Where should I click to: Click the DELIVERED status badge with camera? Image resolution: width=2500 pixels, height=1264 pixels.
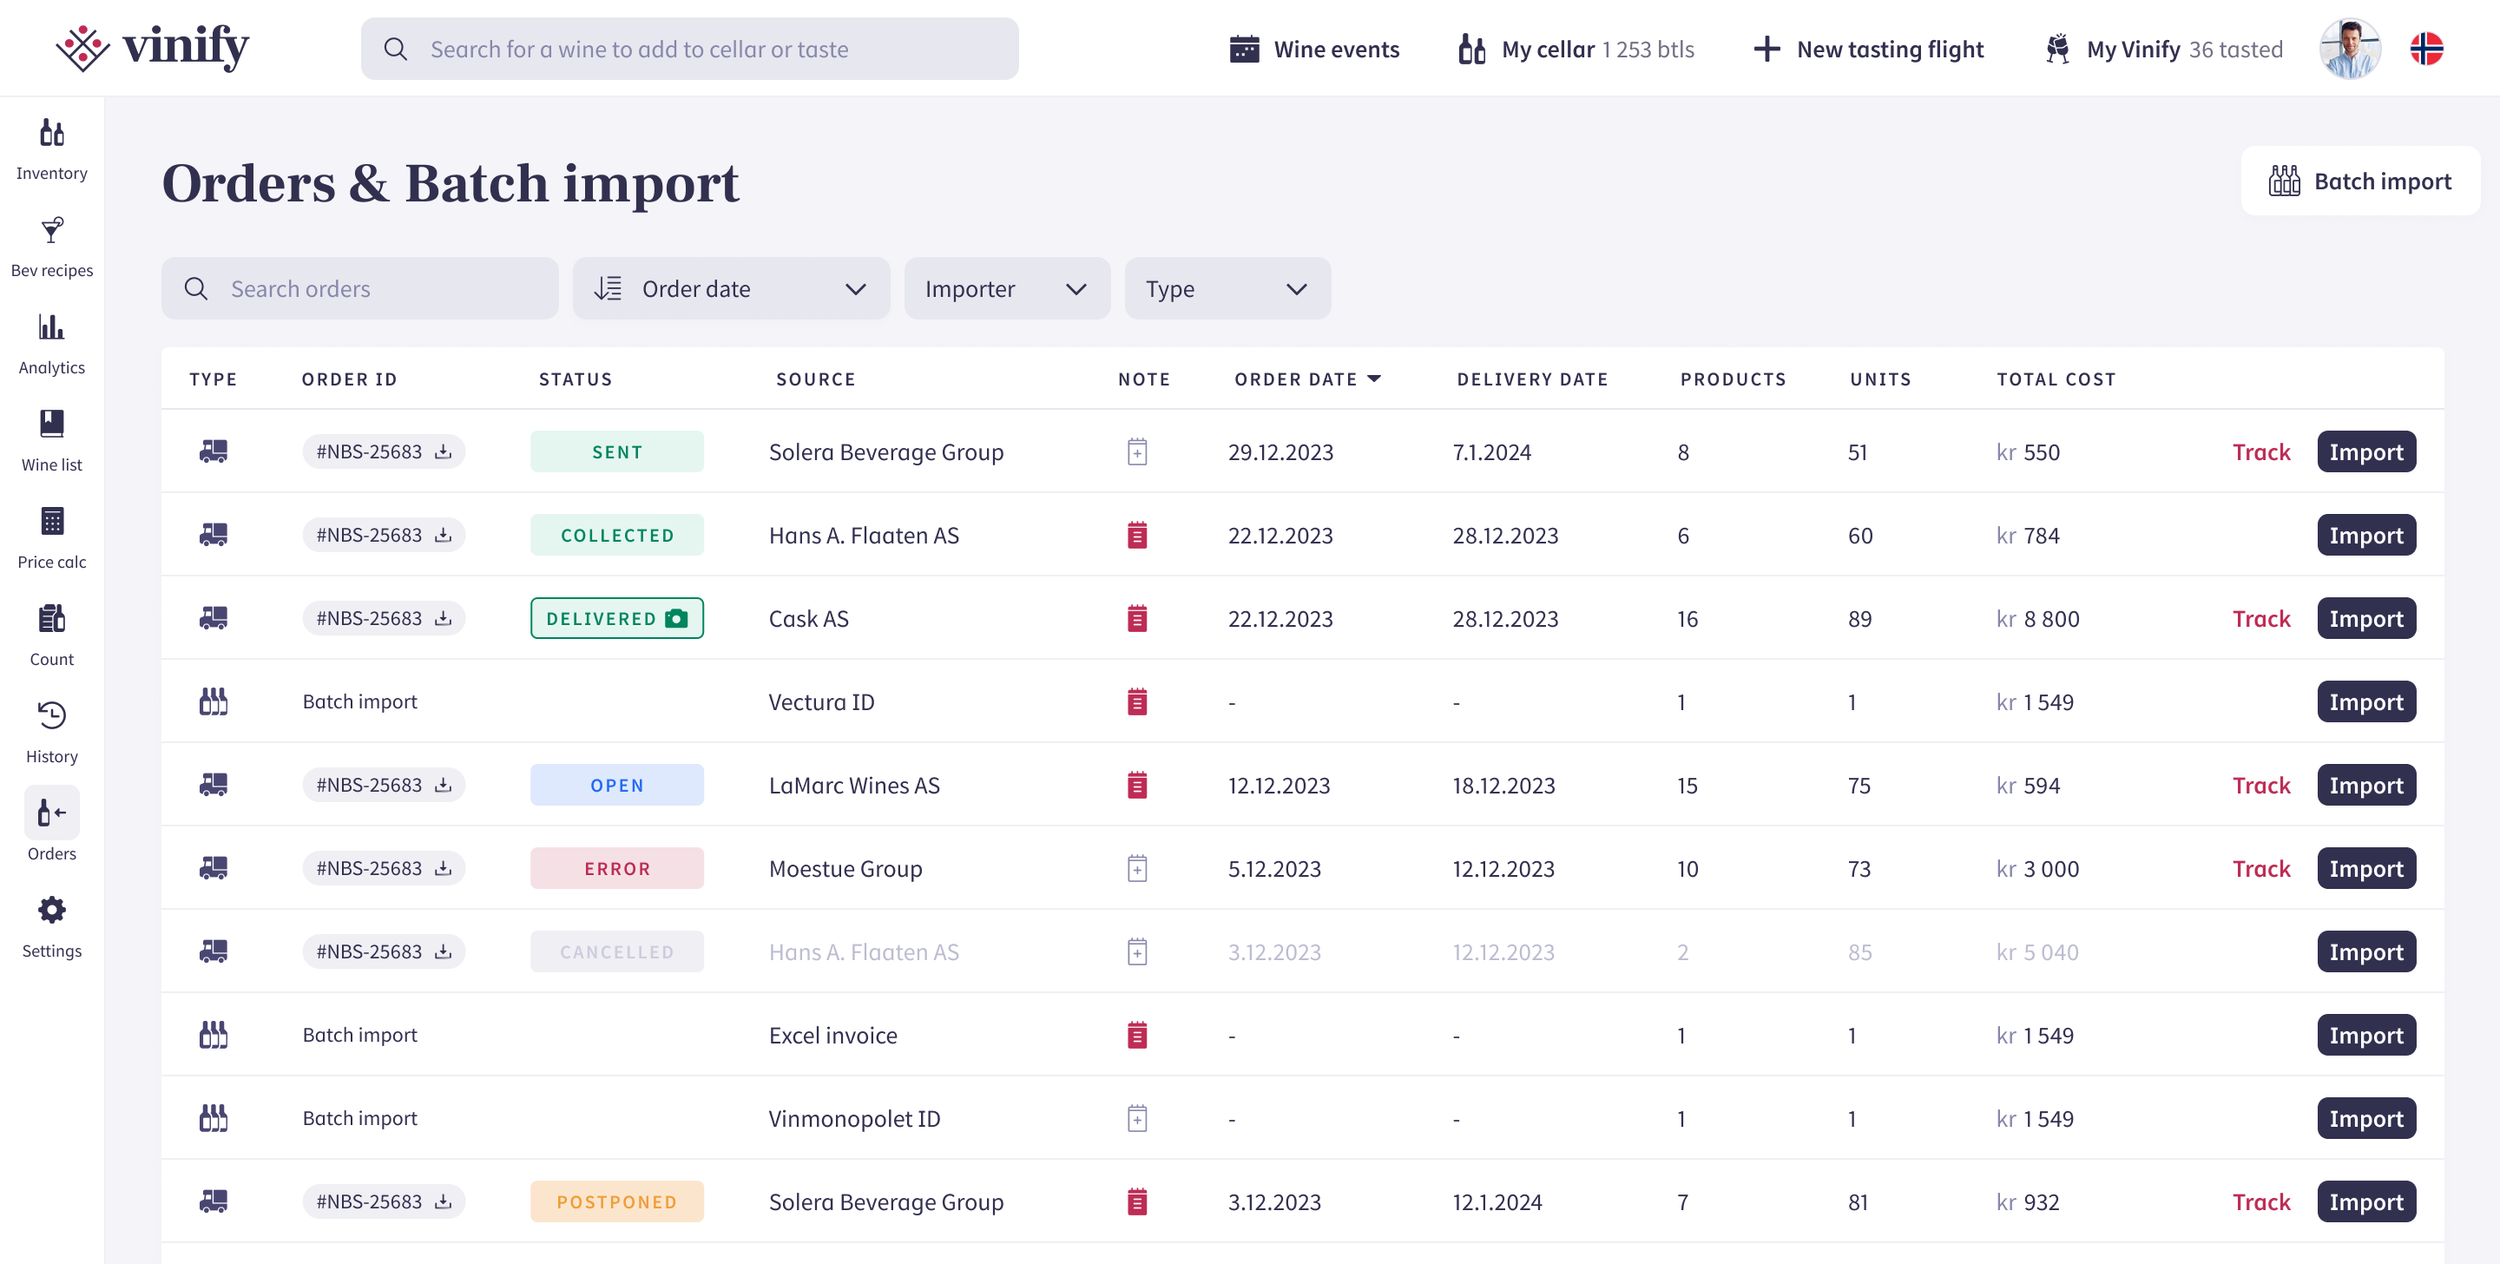click(x=617, y=618)
